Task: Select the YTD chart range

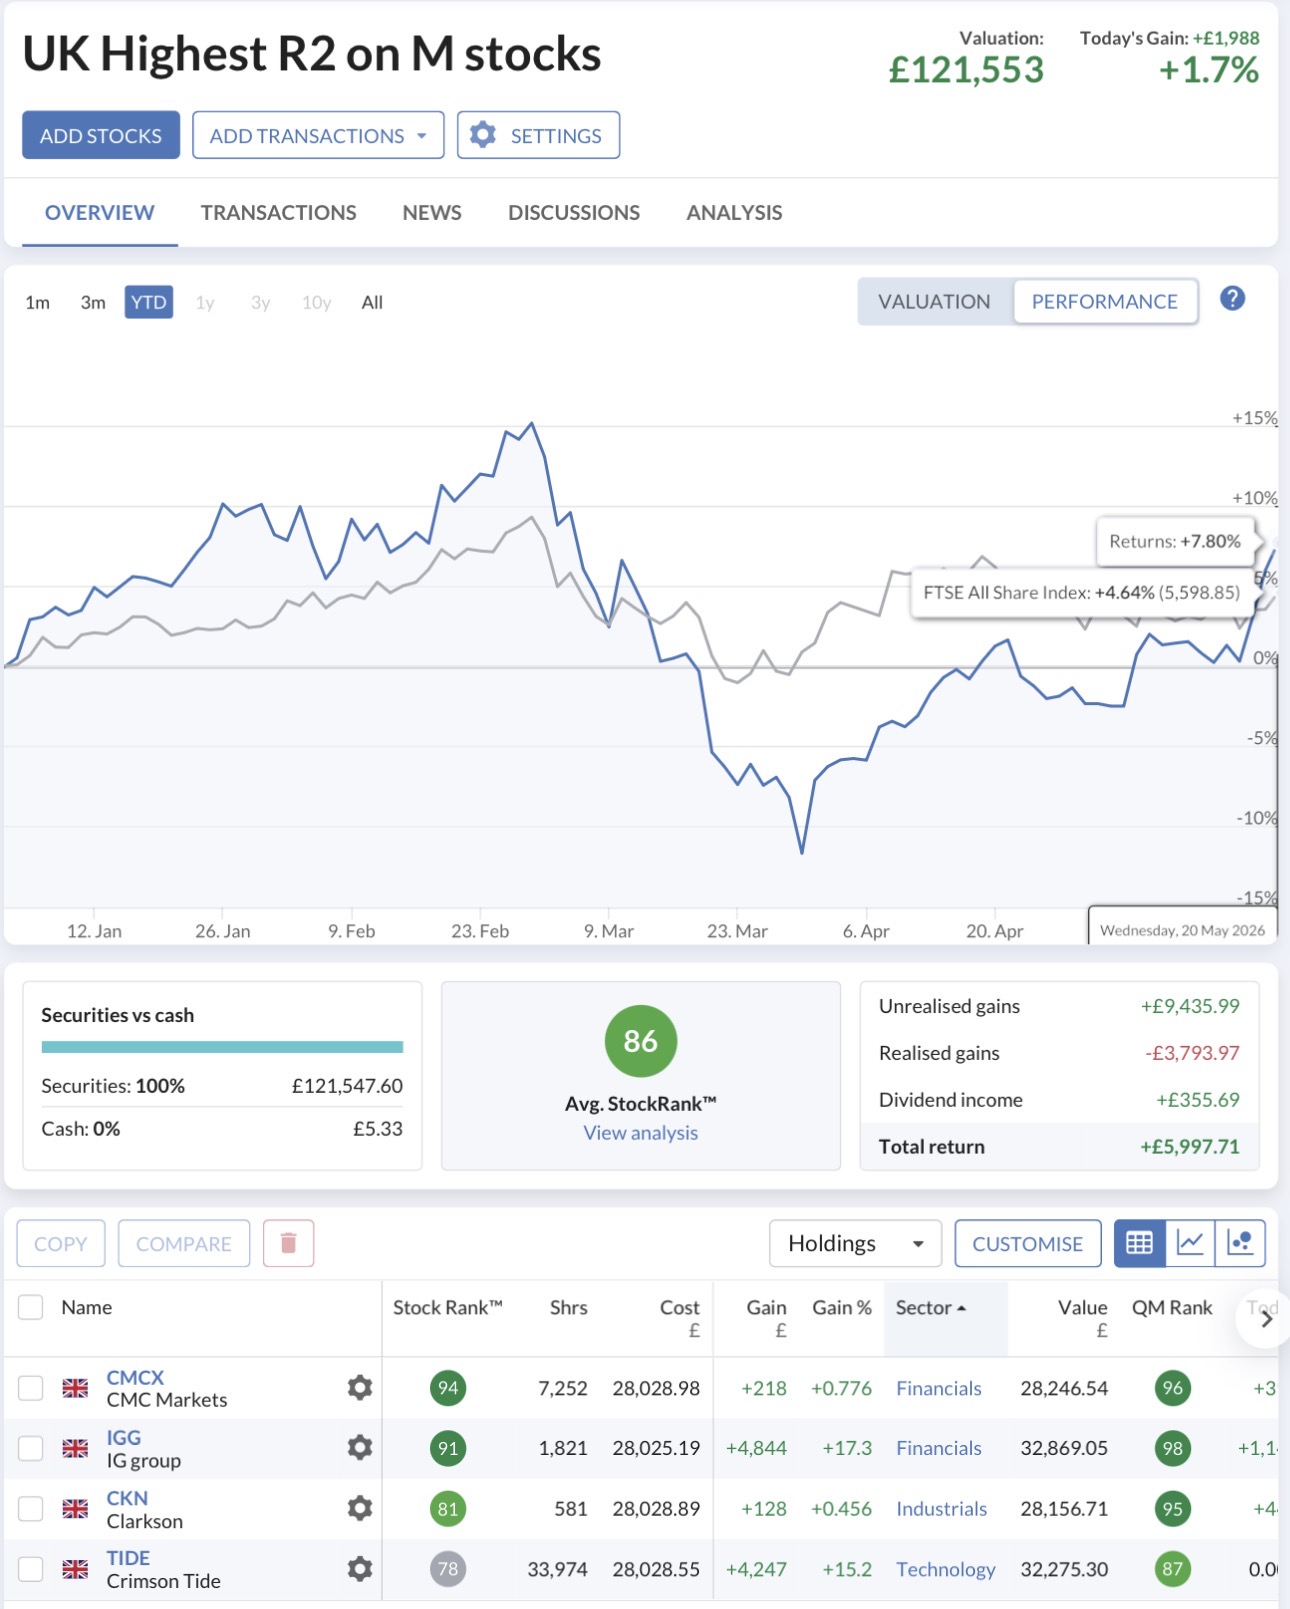Action: [x=149, y=302]
